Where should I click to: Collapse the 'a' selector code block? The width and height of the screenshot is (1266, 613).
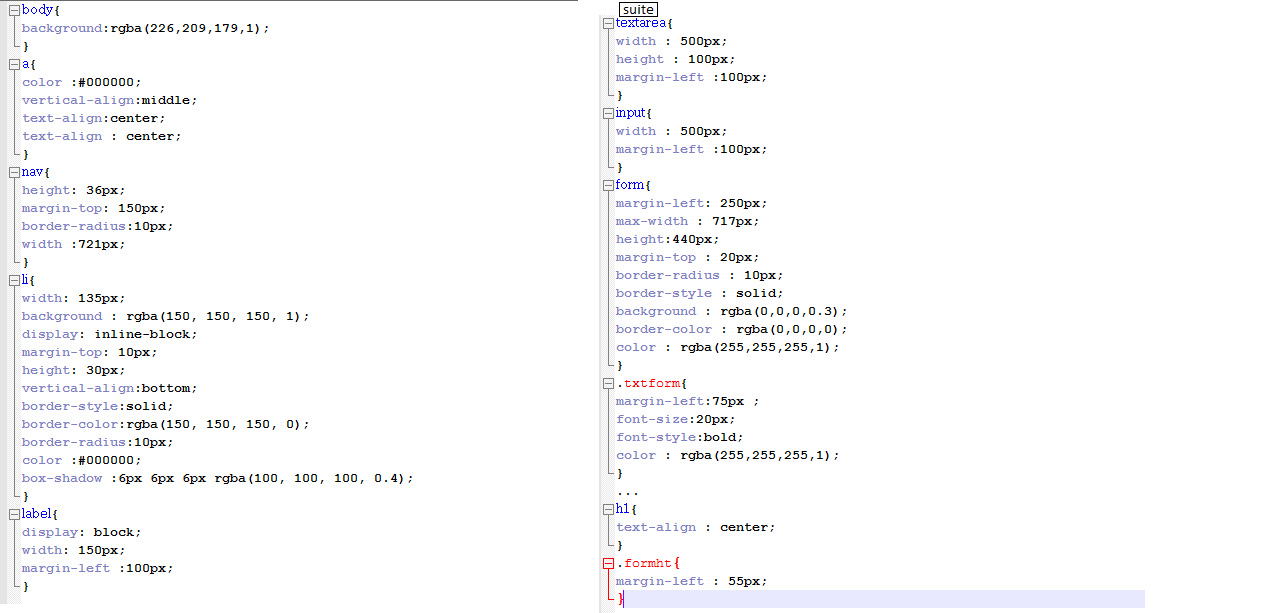pyautogui.click(x=14, y=64)
